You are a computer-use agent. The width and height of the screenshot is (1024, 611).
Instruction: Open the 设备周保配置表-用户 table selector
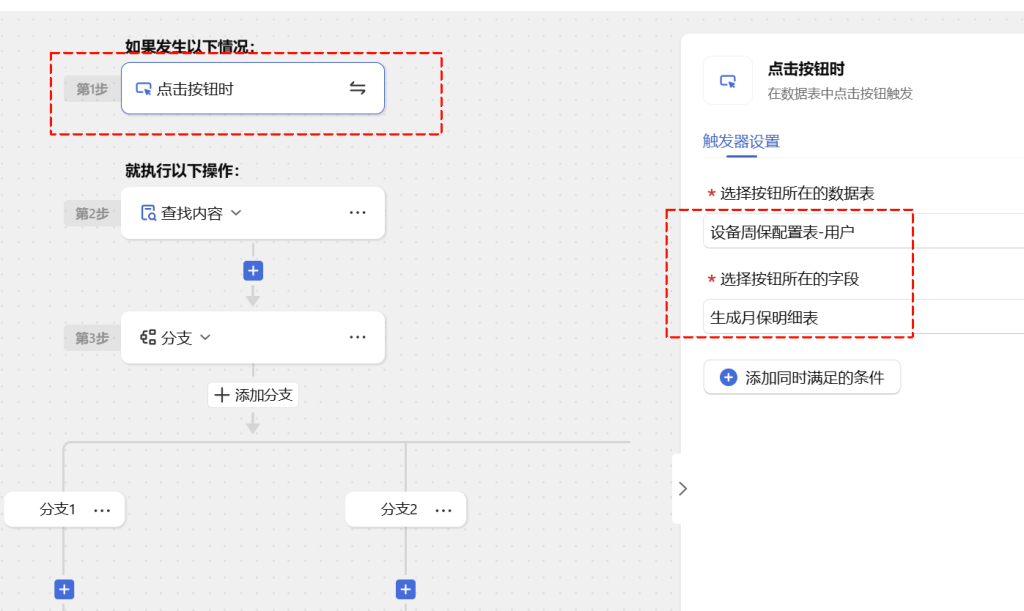(863, 232)
